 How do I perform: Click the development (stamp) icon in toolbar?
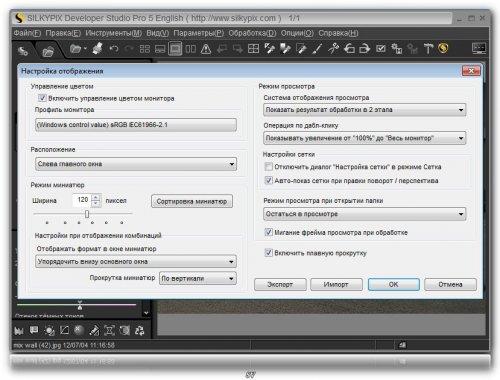coord(97,49)
